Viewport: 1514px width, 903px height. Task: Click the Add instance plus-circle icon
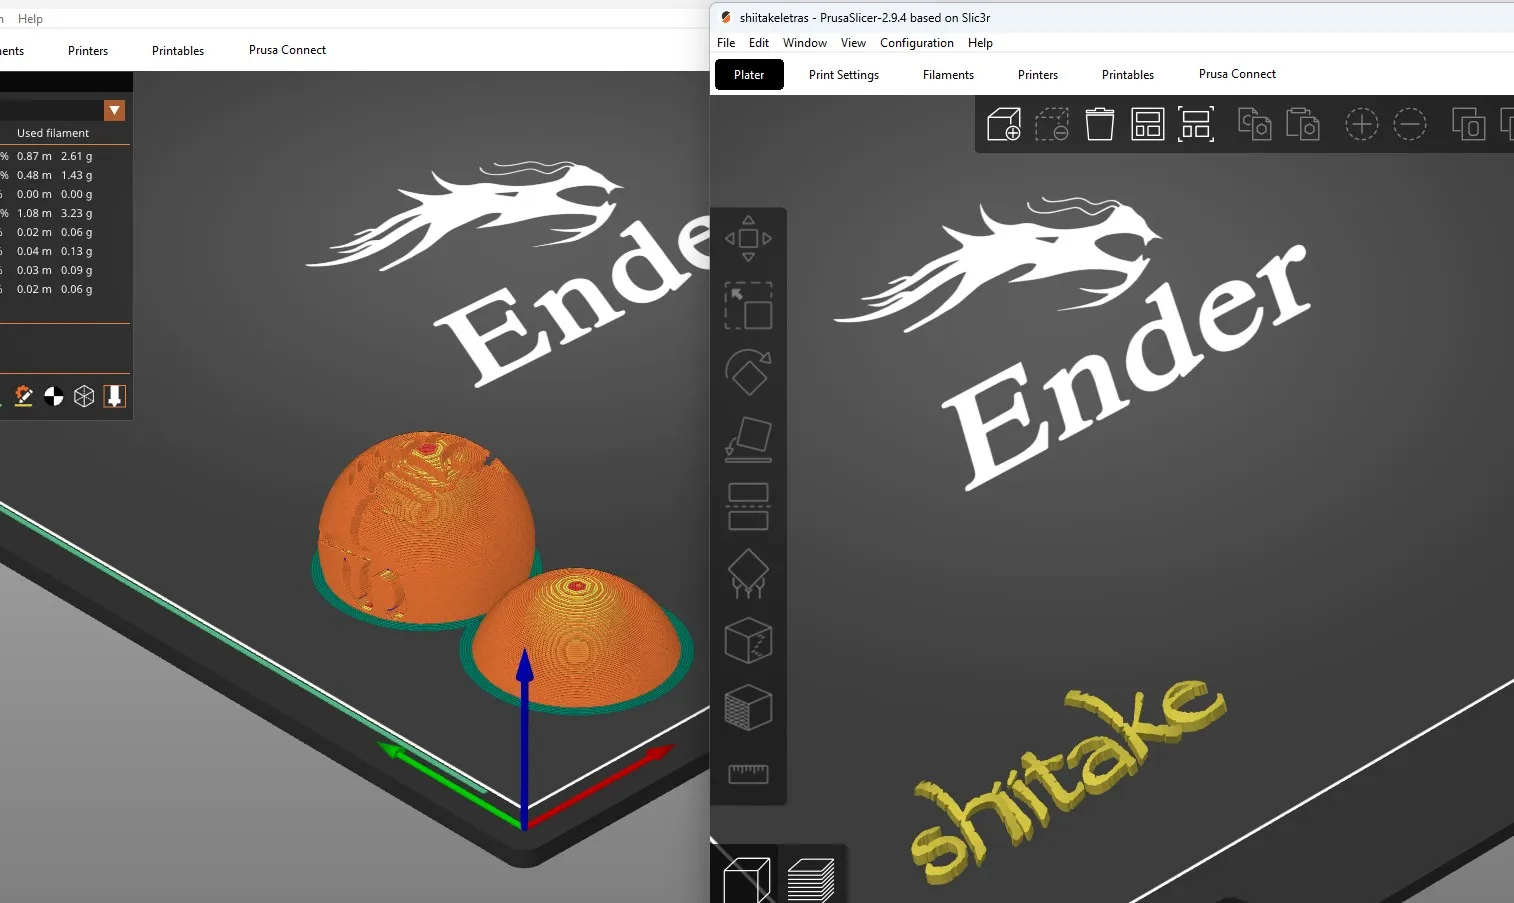[1362, 124]
